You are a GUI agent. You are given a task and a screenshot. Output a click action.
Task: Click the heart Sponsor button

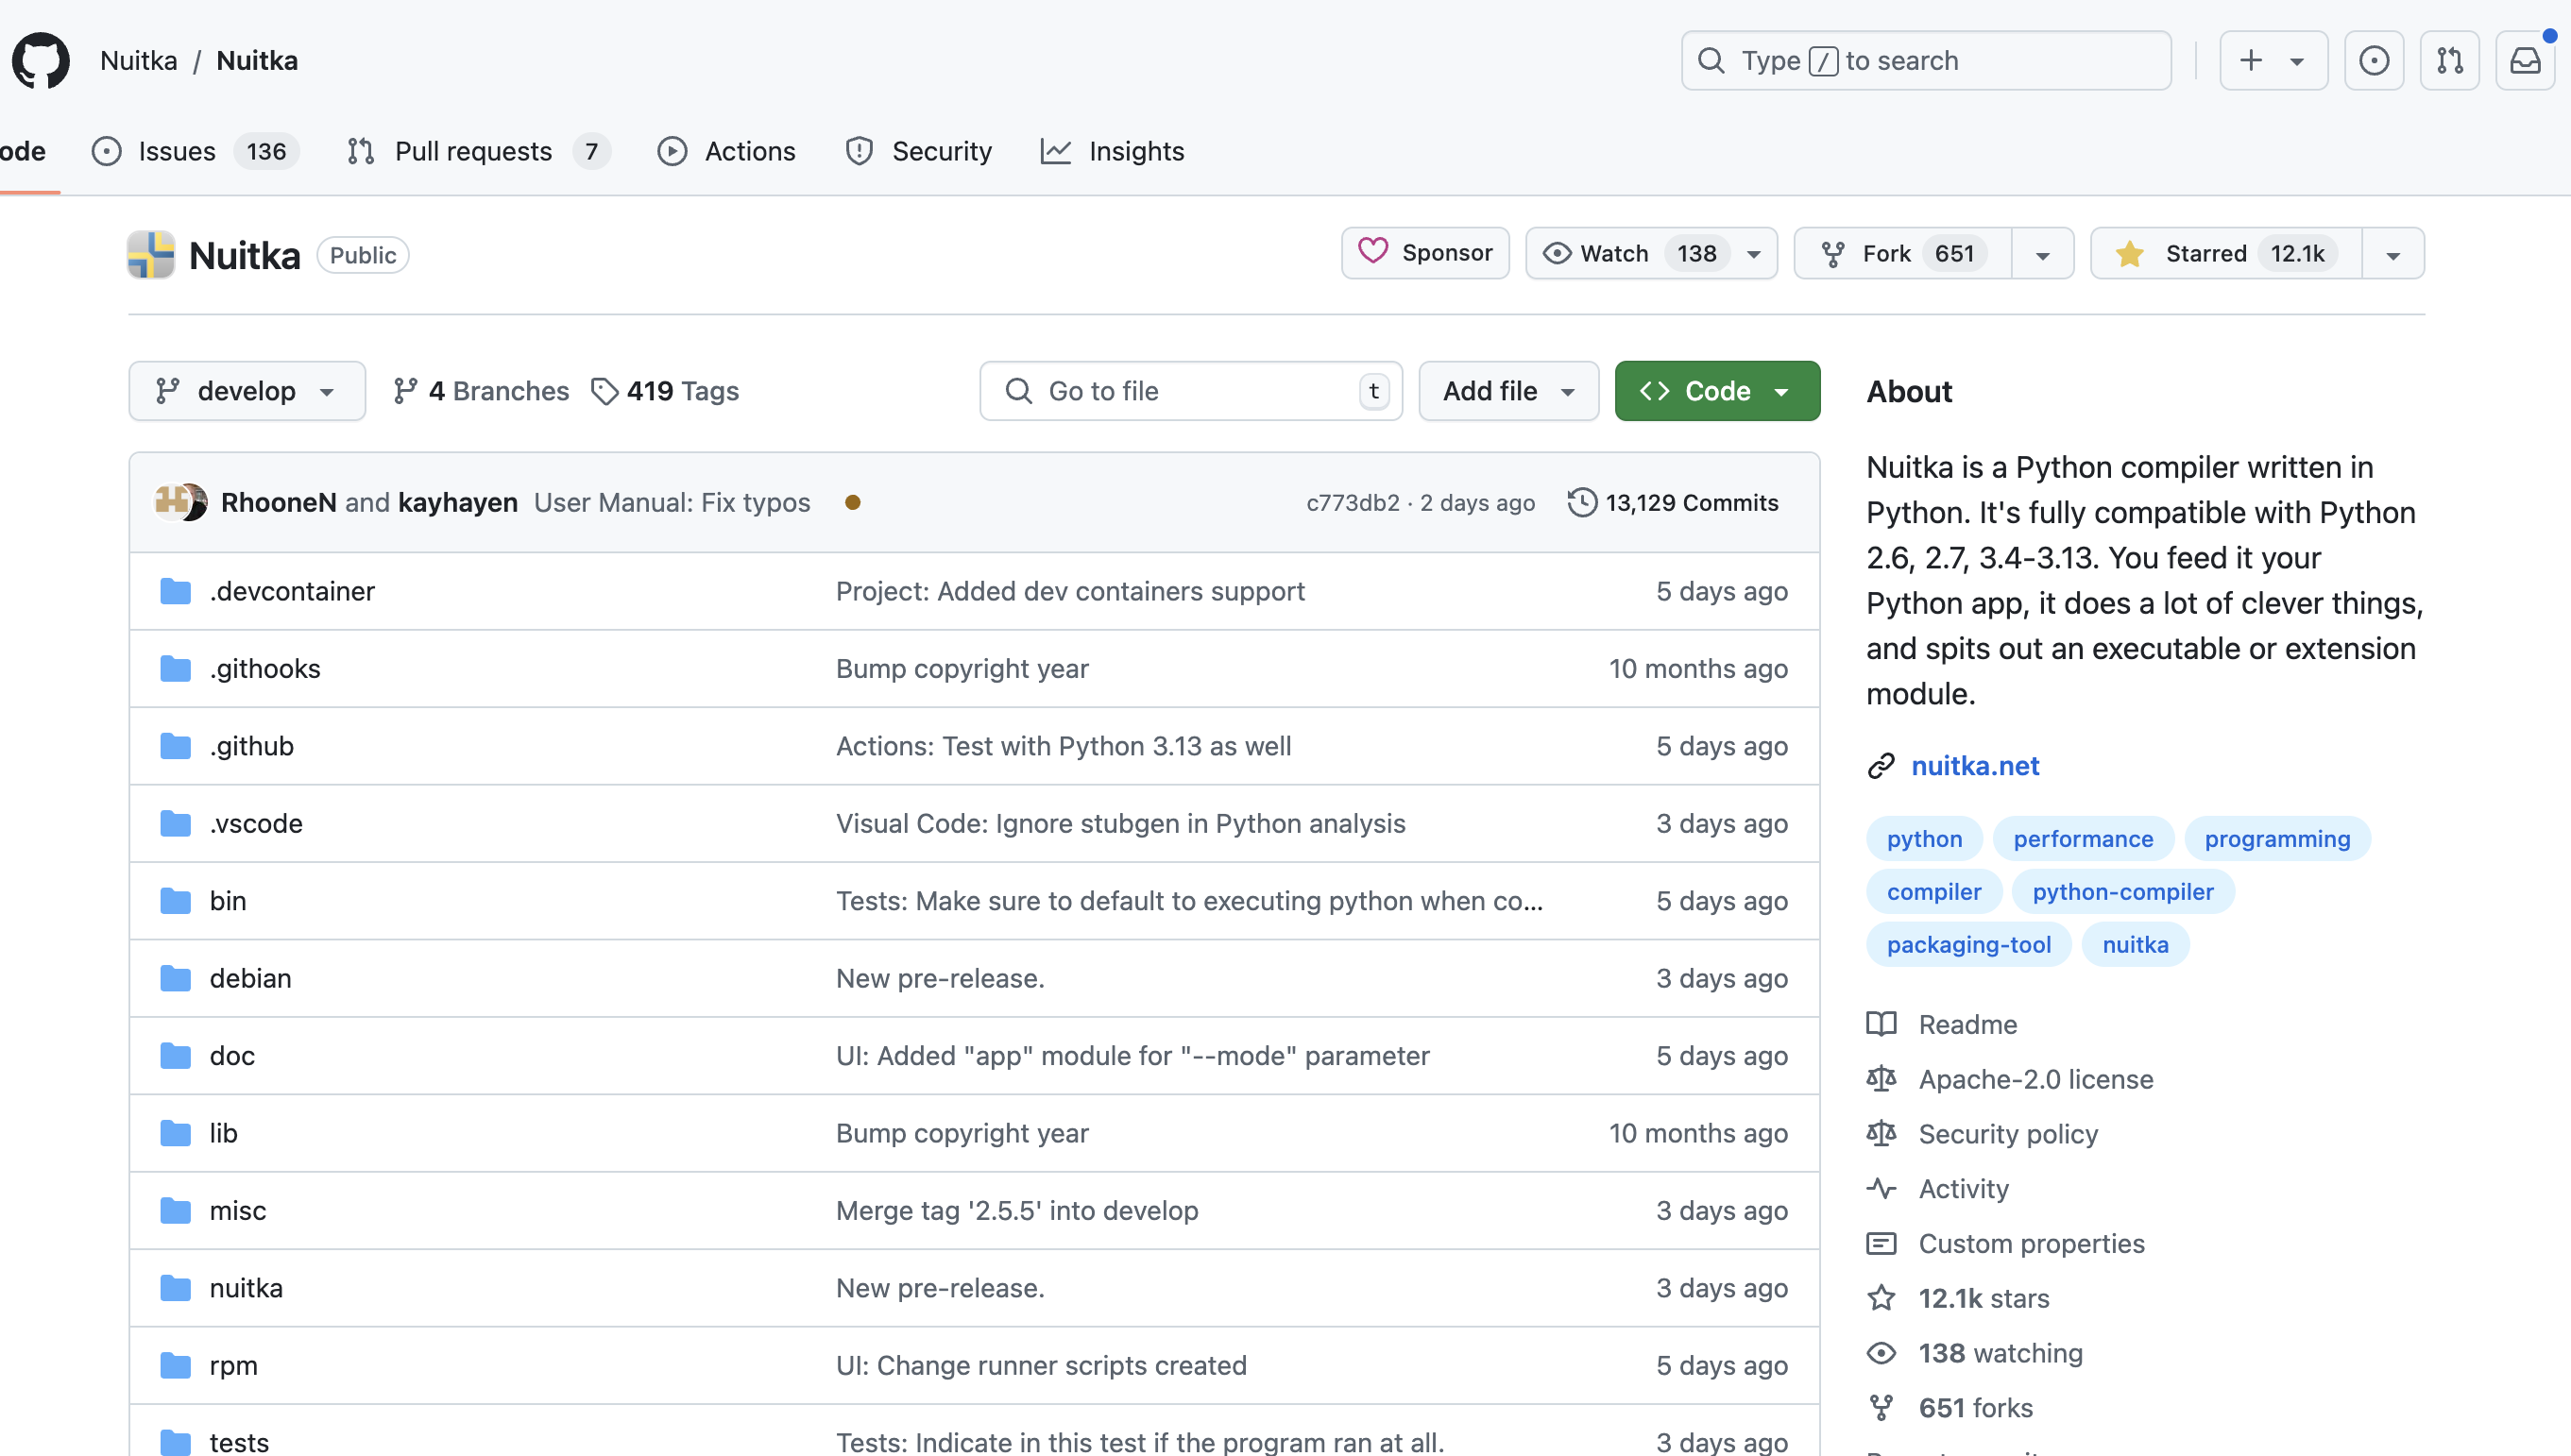coord(1425,253)
